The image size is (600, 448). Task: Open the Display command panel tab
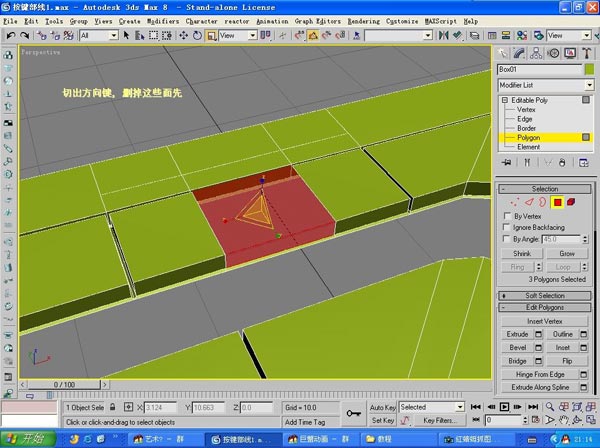(x=570, y=53)
